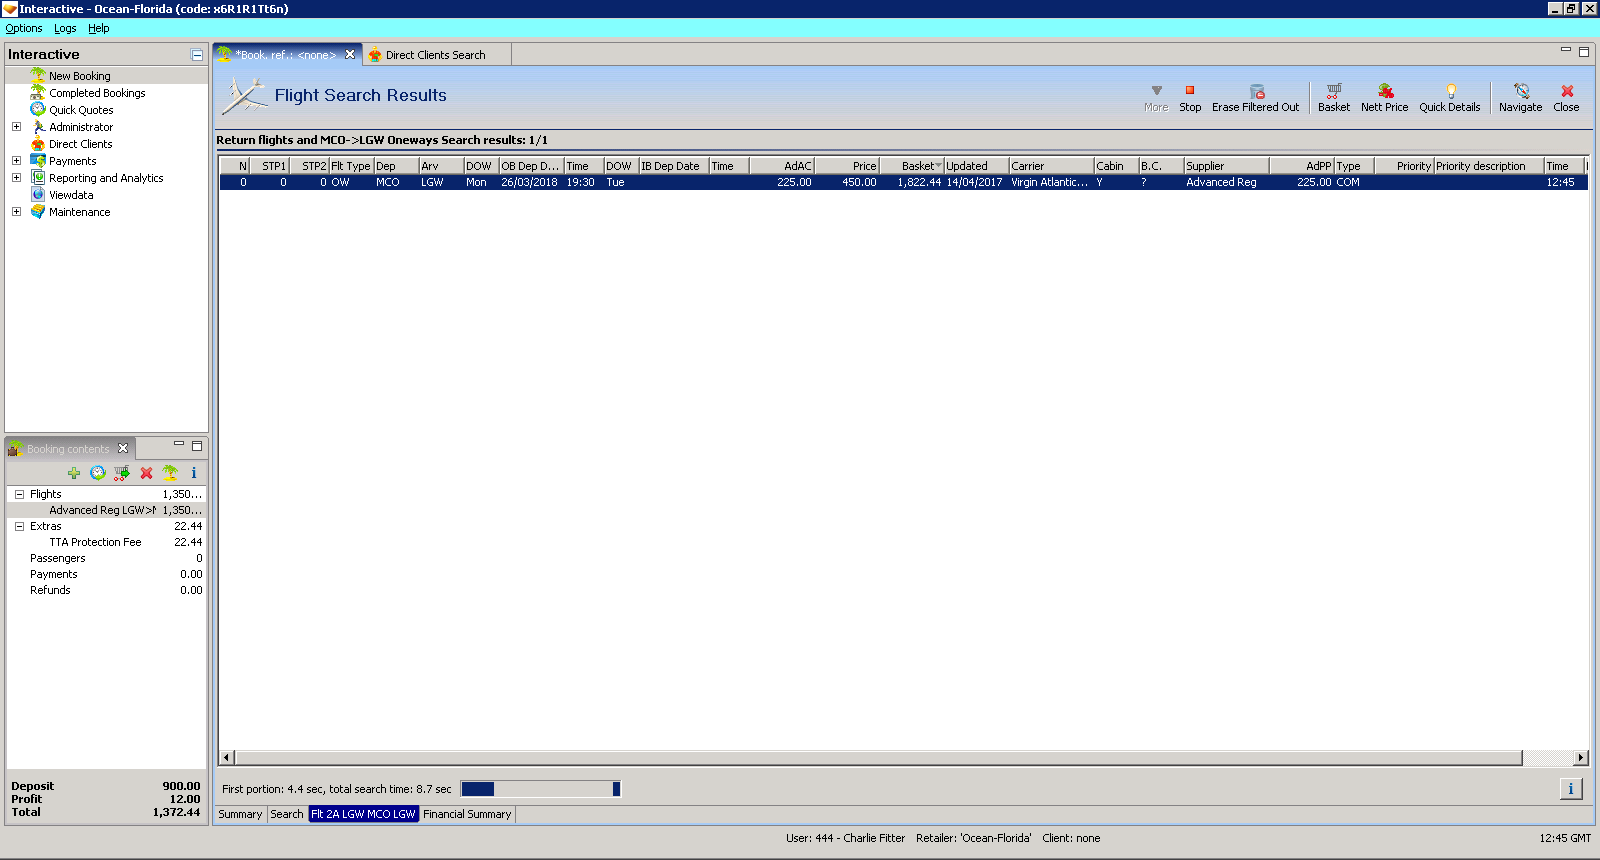Collapse the Extras tree node
1600x860 pixels.
point(19,526)
